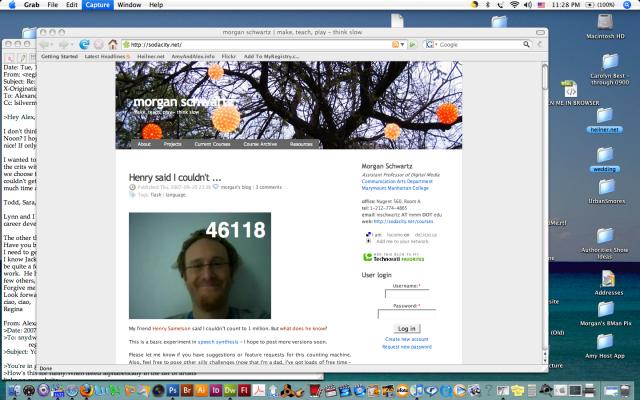640x400 pixels.
Task: Open the Flickr bookmark
Action: [229, 56]
